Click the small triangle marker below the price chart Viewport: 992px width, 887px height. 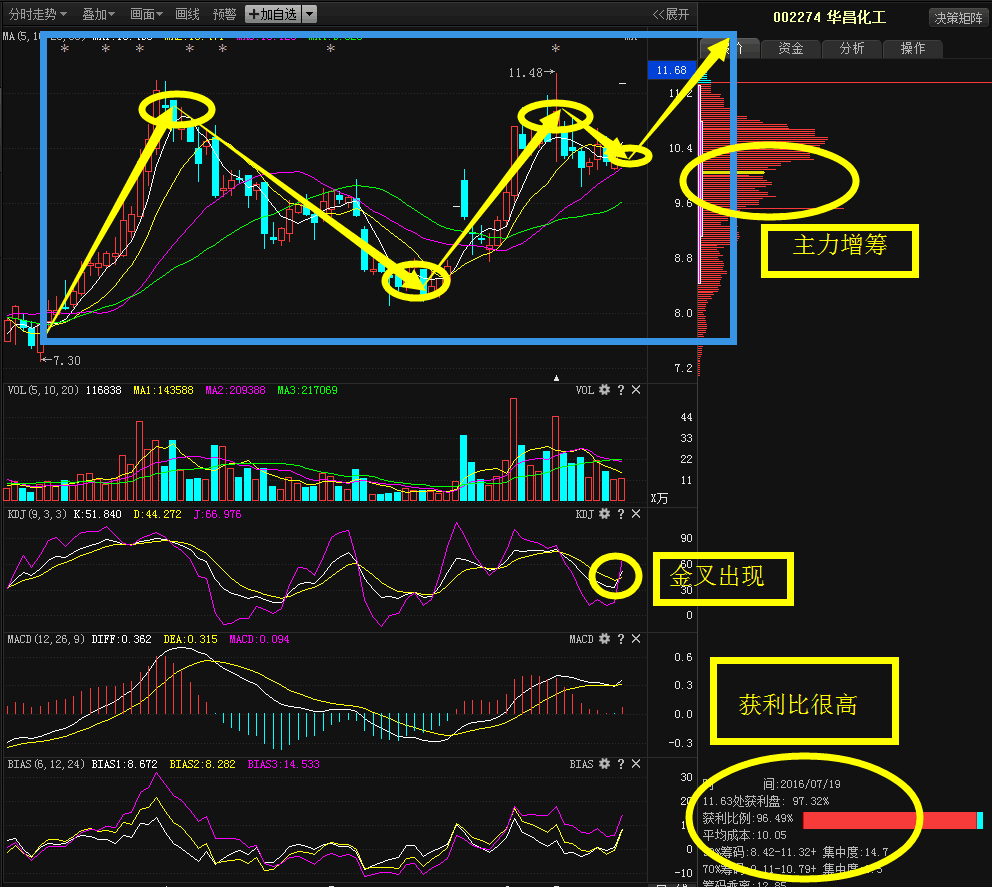pyautogui.click(x=557, y=378)
